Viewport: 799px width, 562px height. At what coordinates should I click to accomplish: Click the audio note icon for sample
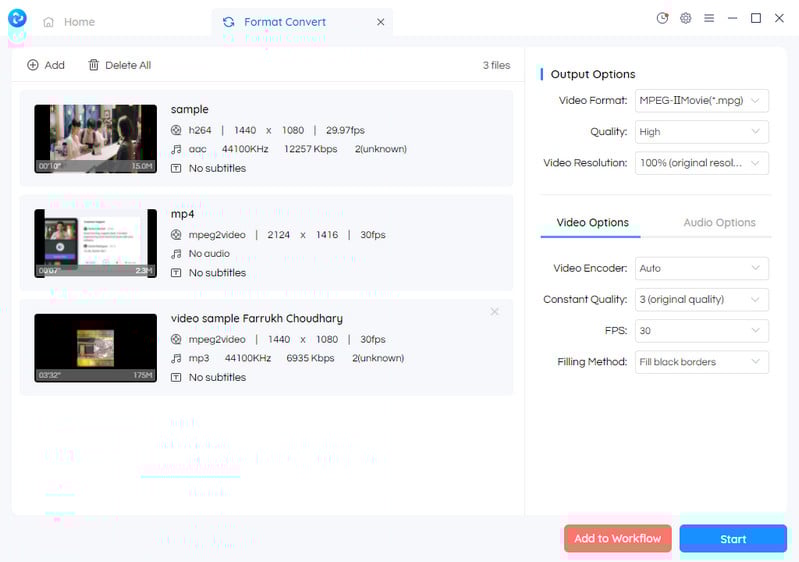click(176, 149)
